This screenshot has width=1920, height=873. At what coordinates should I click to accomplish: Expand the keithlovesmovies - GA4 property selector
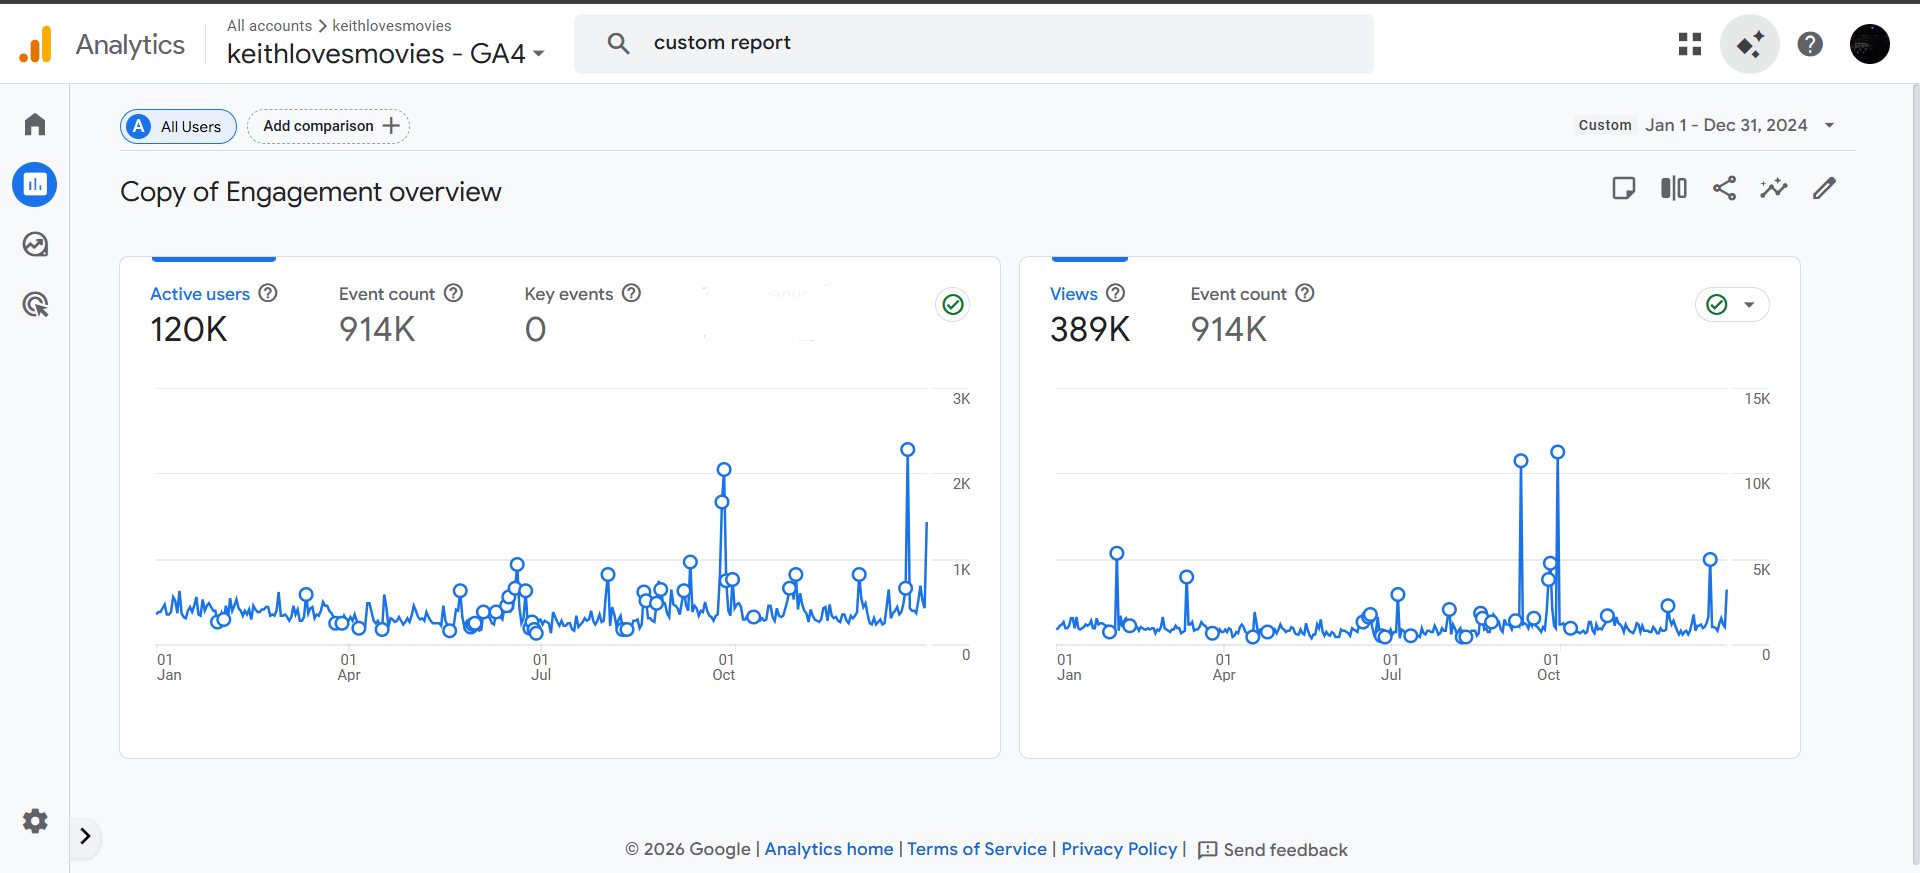click(x=385, y=54)
